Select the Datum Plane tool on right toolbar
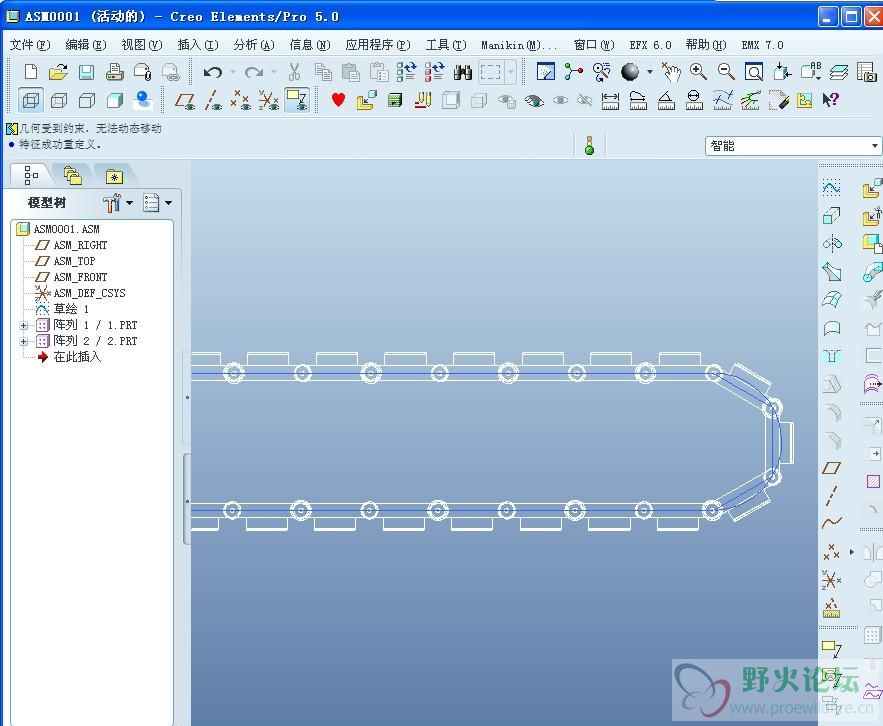 (x=831, y=467)
